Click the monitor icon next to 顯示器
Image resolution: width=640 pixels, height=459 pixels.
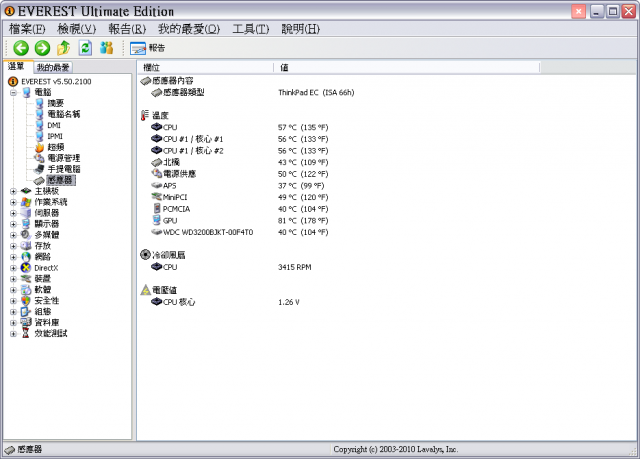pyautogui.click(x=26, y=224)
